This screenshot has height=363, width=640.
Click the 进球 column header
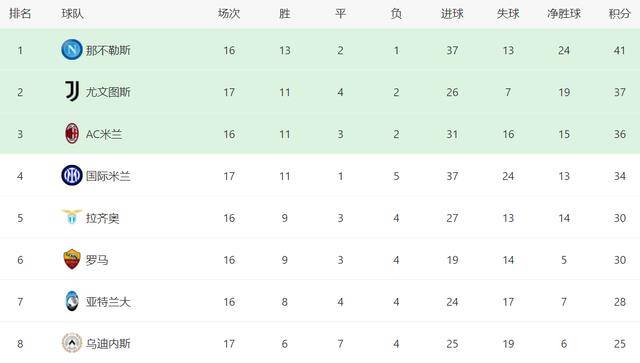[452, 14]
